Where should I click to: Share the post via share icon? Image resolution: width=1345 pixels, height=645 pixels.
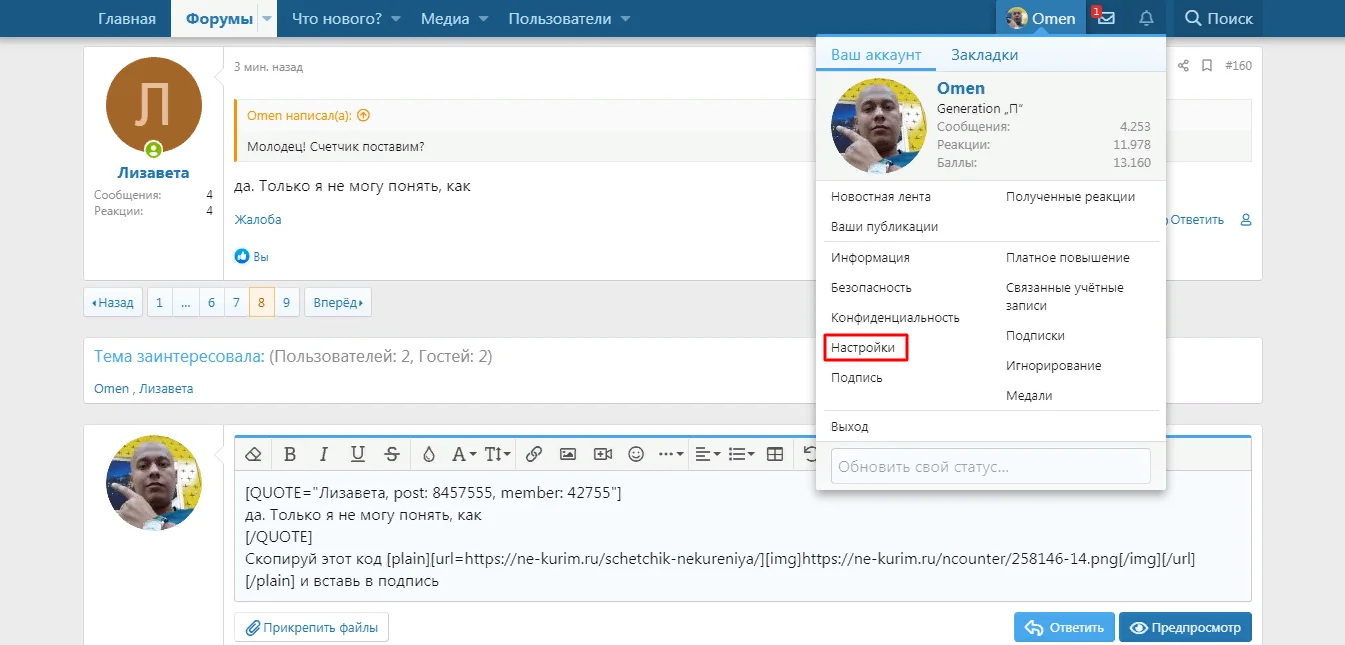1183,66
